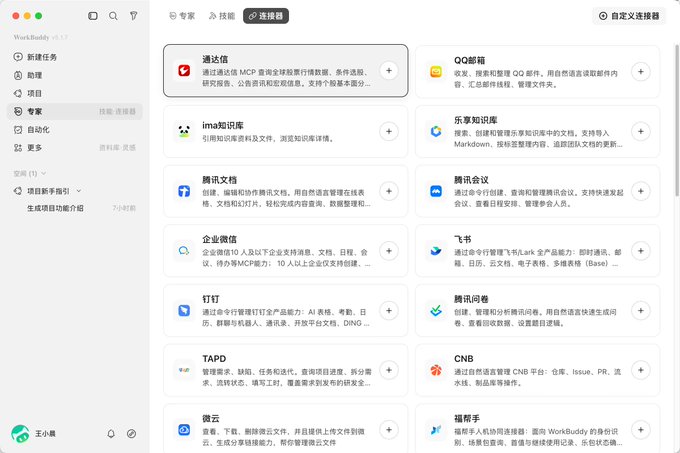Image resolution: width=680 pixels, height=453 pixels.
Task: Toggle the sidebar panel icon
Action: pyautogui.click(x=93, y=16)
